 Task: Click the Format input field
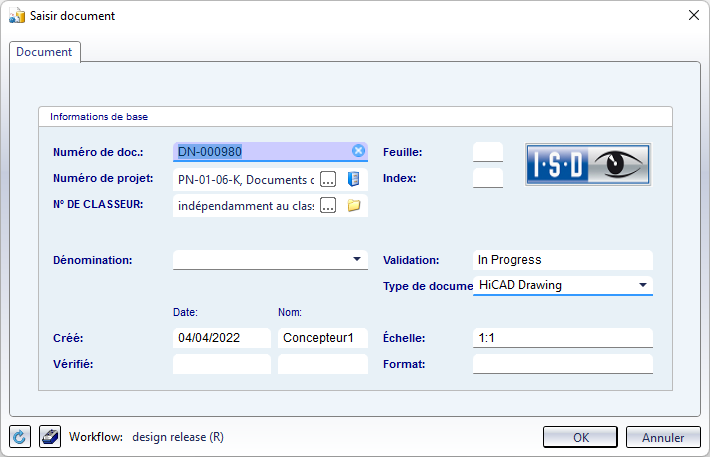[x=563, y=364]
